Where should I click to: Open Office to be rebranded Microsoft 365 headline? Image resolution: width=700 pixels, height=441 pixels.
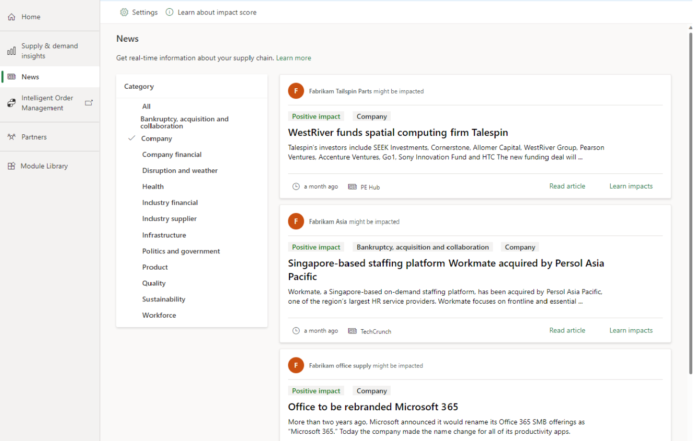tap(373, 407)
